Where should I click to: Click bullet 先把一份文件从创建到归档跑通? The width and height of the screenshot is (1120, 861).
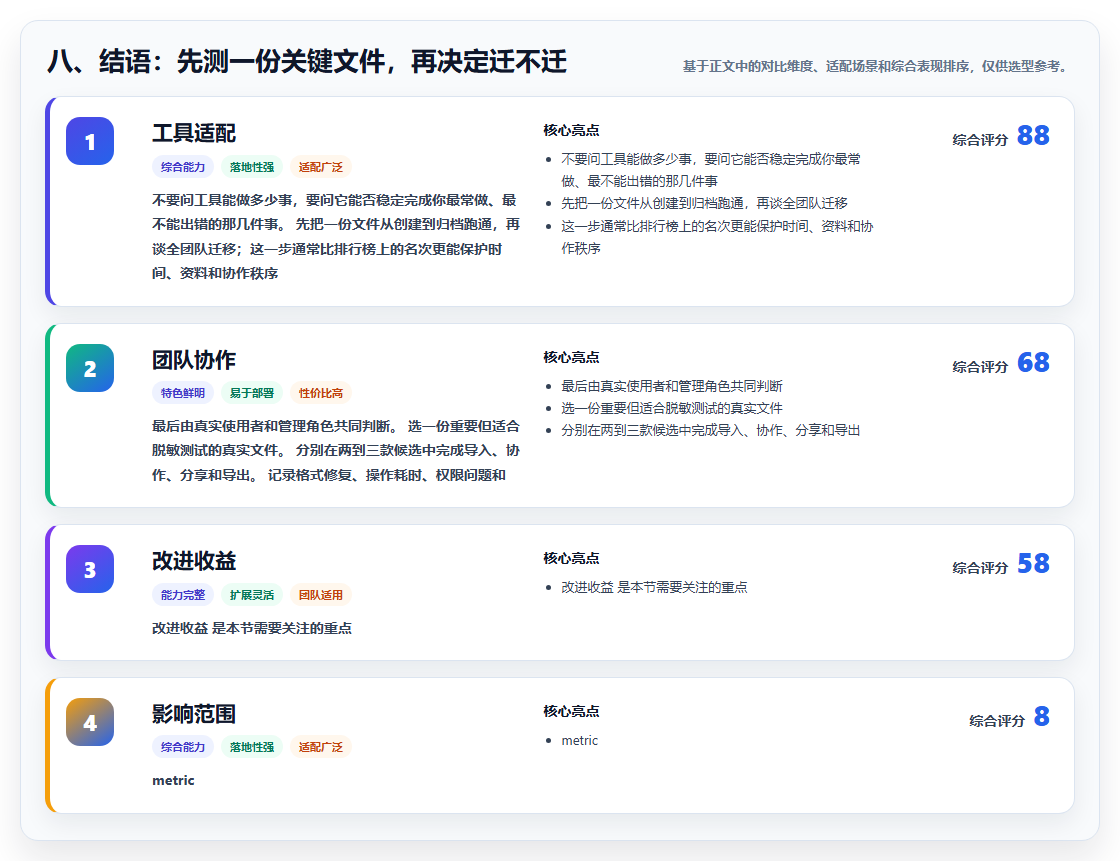pyautogui.click(x=704, y=204)
